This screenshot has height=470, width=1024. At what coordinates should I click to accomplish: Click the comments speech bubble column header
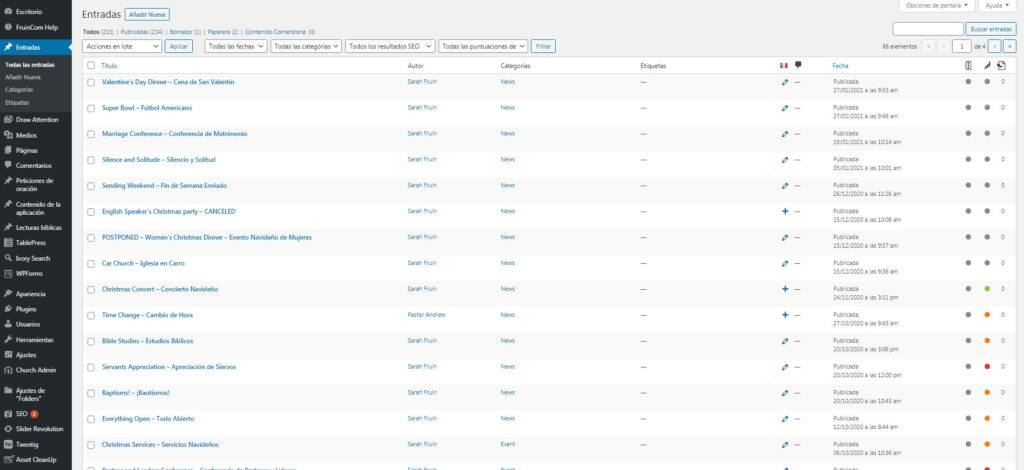click(x=798, y=65)
